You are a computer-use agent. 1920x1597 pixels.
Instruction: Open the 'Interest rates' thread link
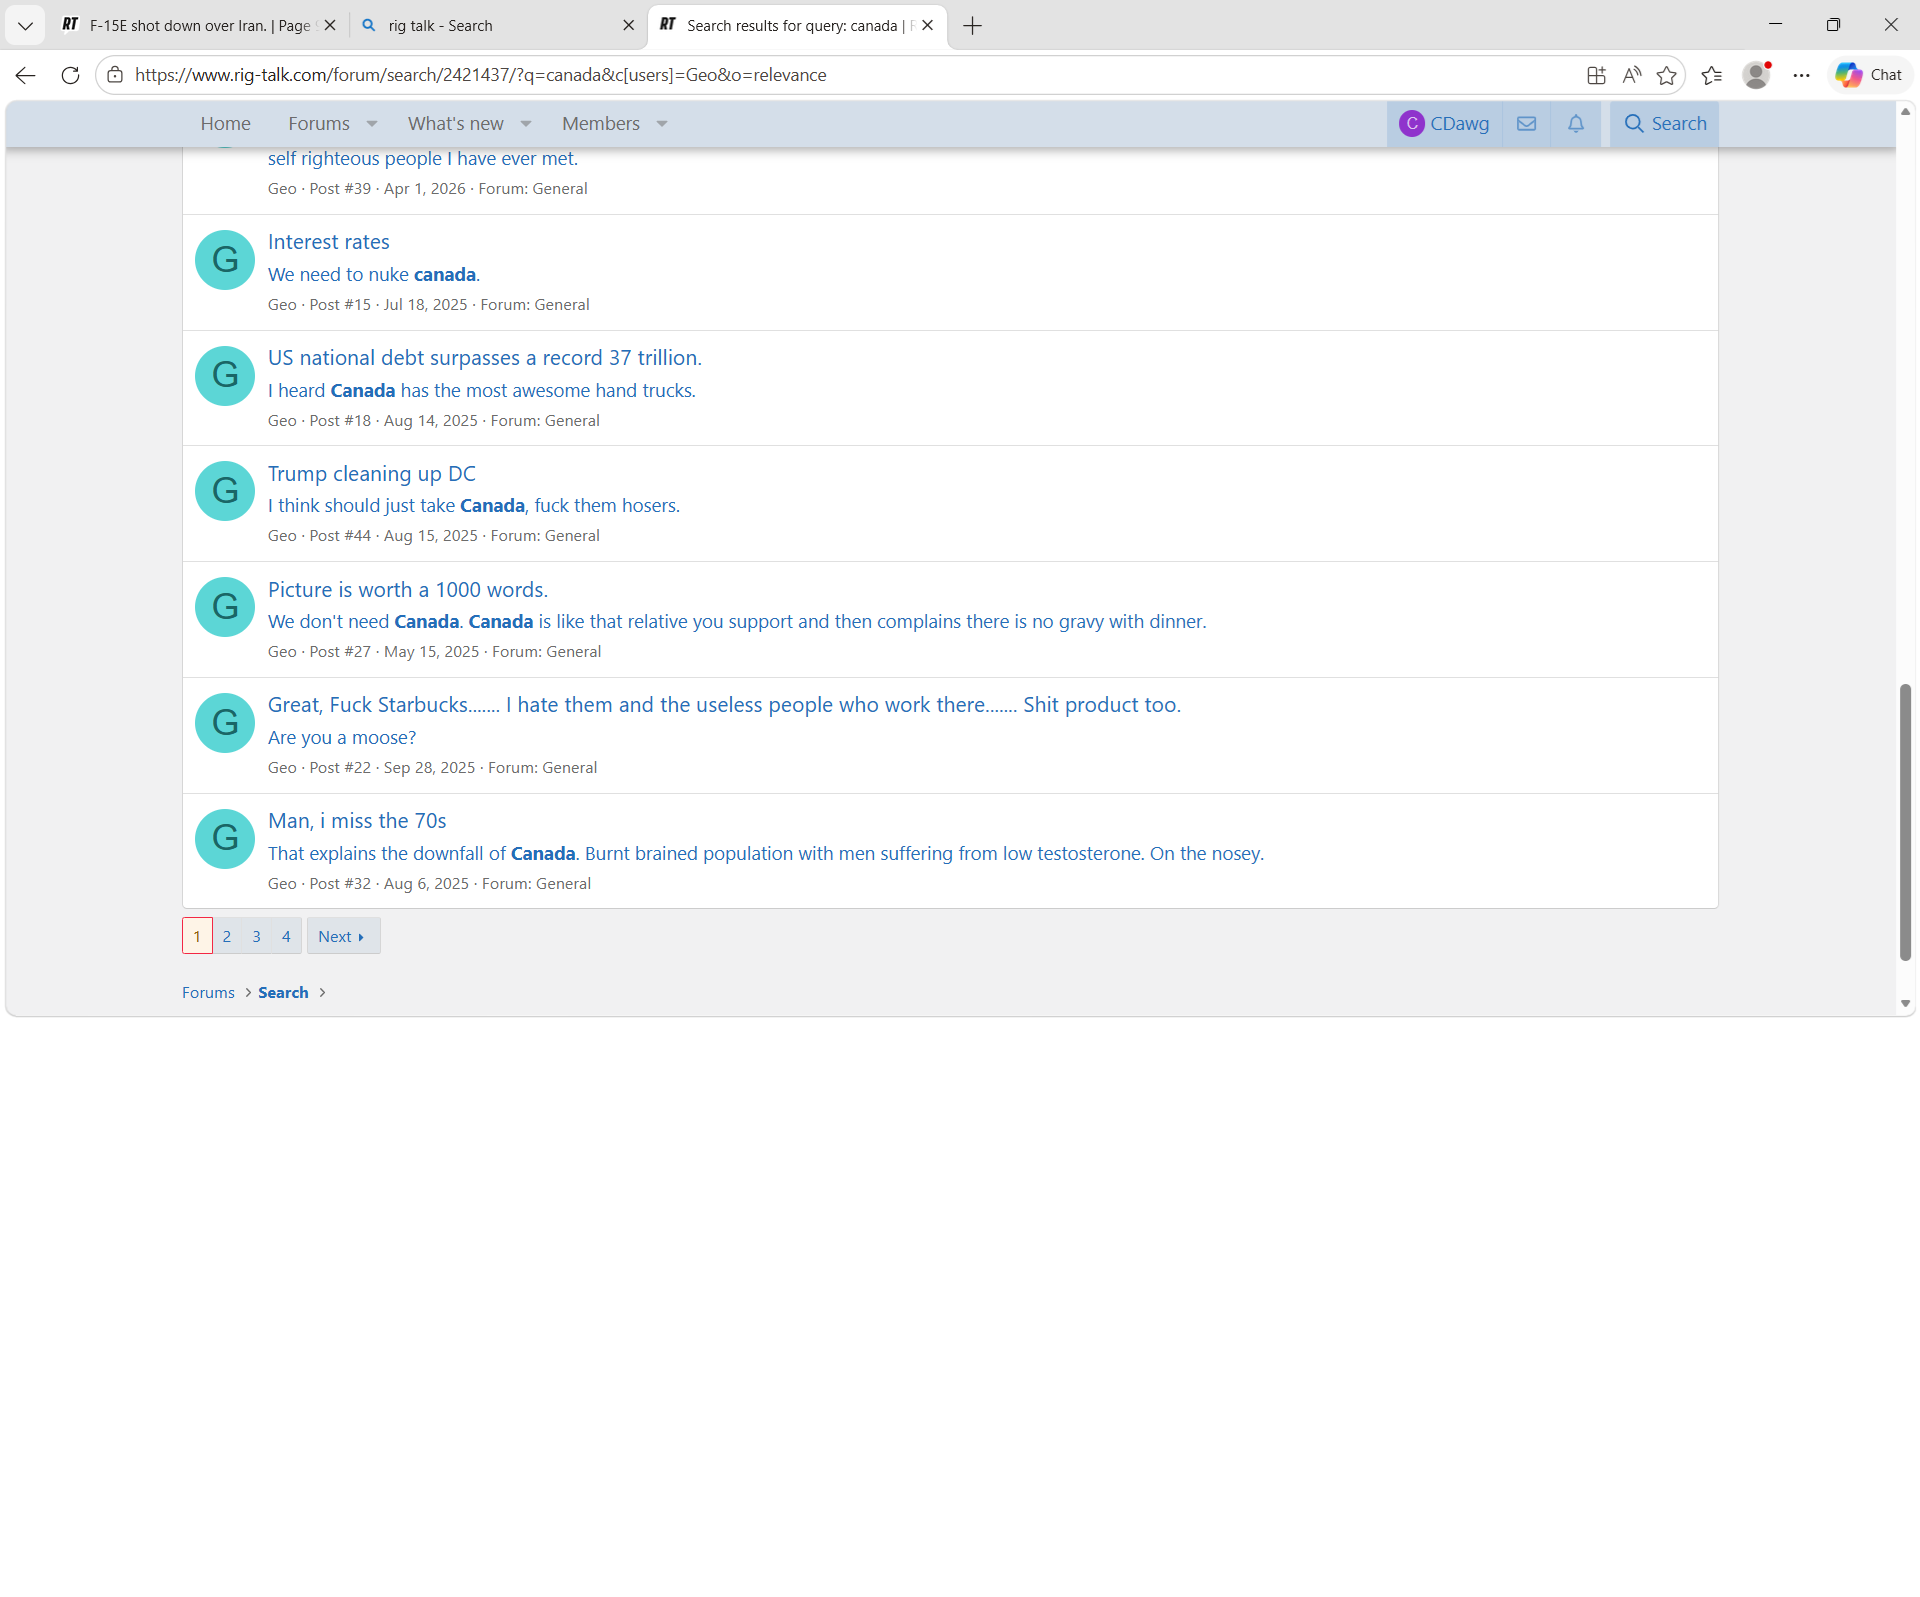[328, 242]
